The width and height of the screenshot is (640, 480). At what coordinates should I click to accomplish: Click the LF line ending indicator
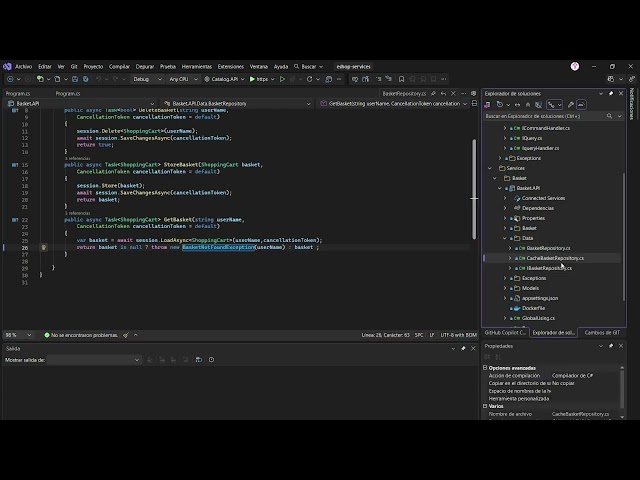[x=432, y=335]
